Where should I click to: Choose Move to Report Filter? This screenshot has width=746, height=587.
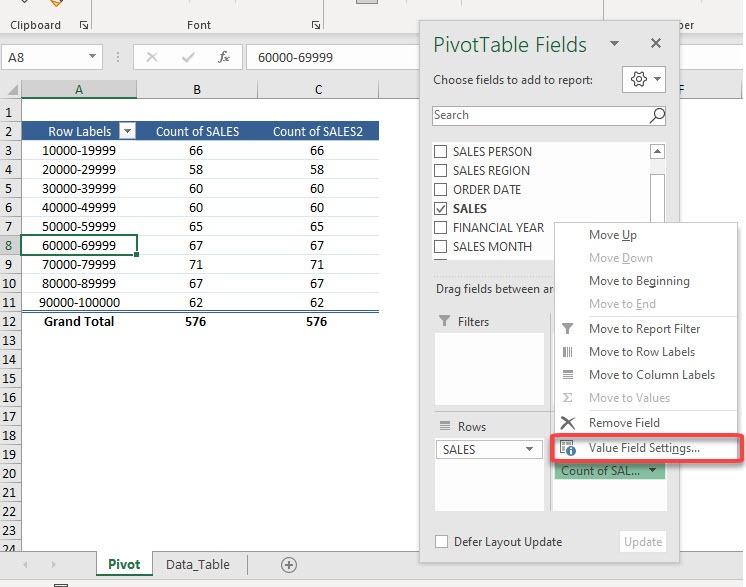point(644,329)
